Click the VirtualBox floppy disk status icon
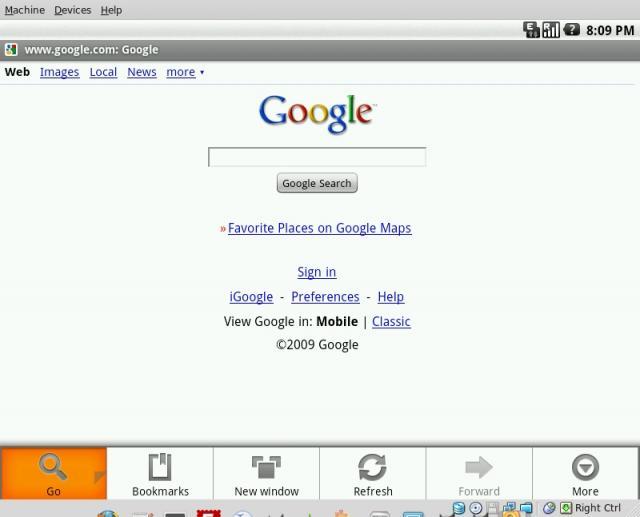The image size is (640, 517). click(493, 508)
